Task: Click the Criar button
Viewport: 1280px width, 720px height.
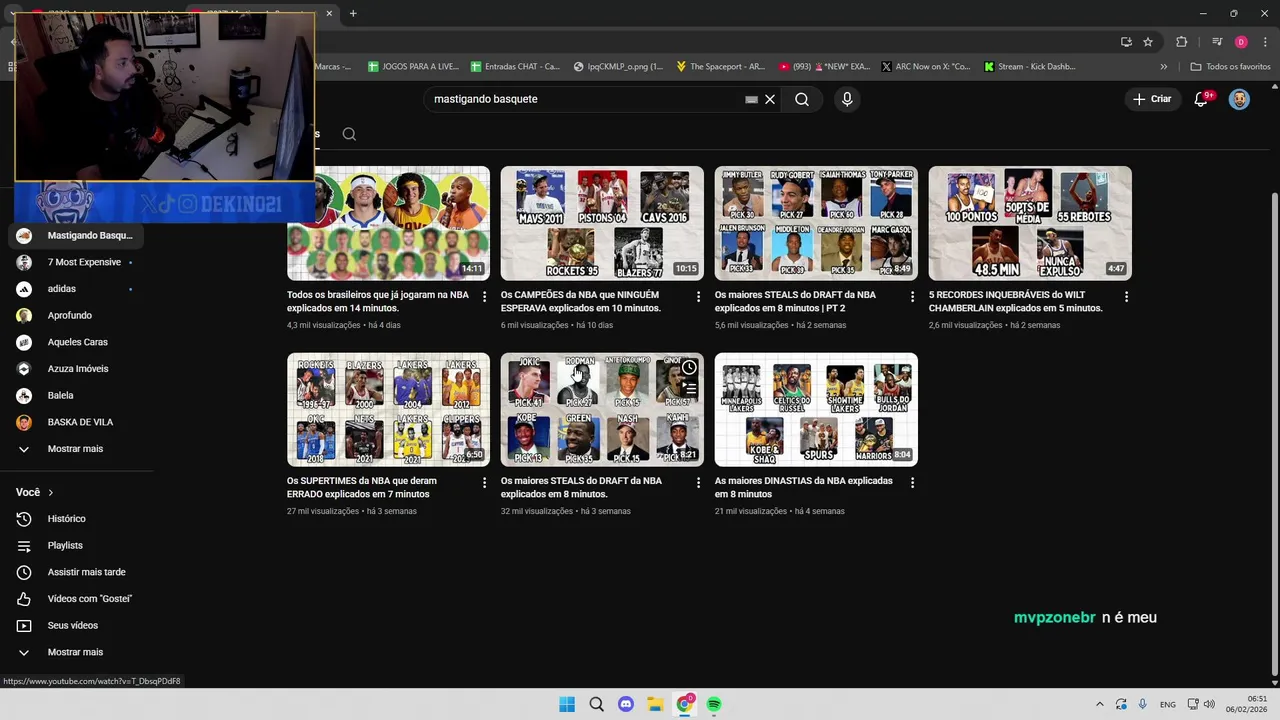Action: [1152, 99]
